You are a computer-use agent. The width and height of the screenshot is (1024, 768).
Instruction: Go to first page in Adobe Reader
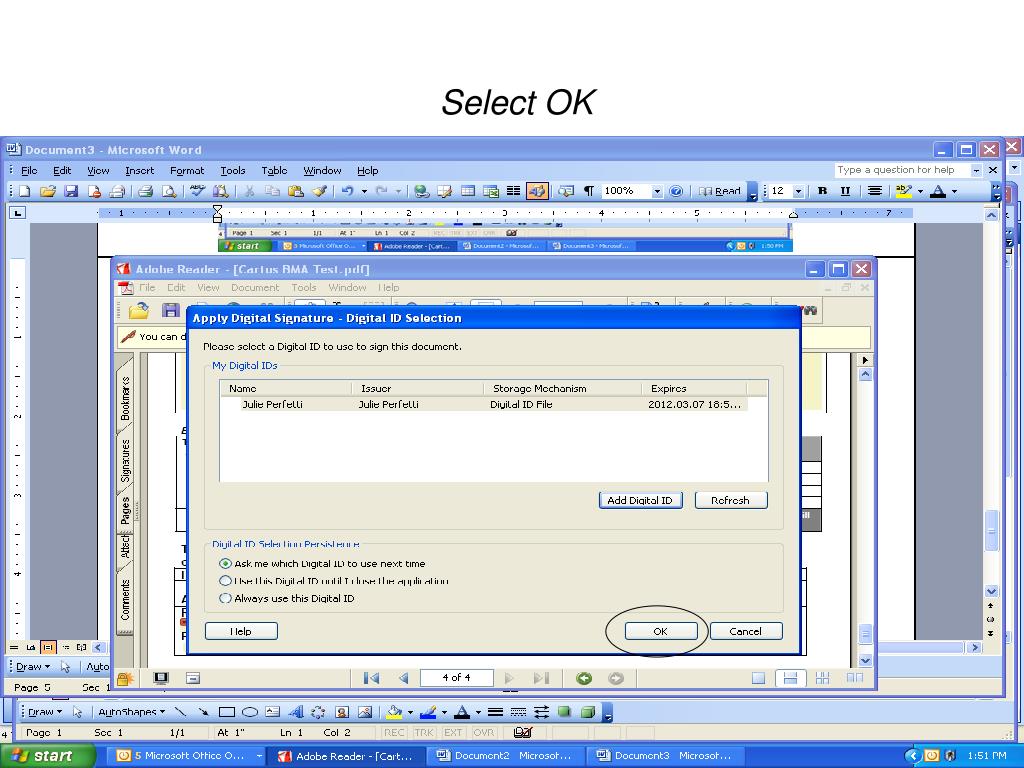(371, 678)
